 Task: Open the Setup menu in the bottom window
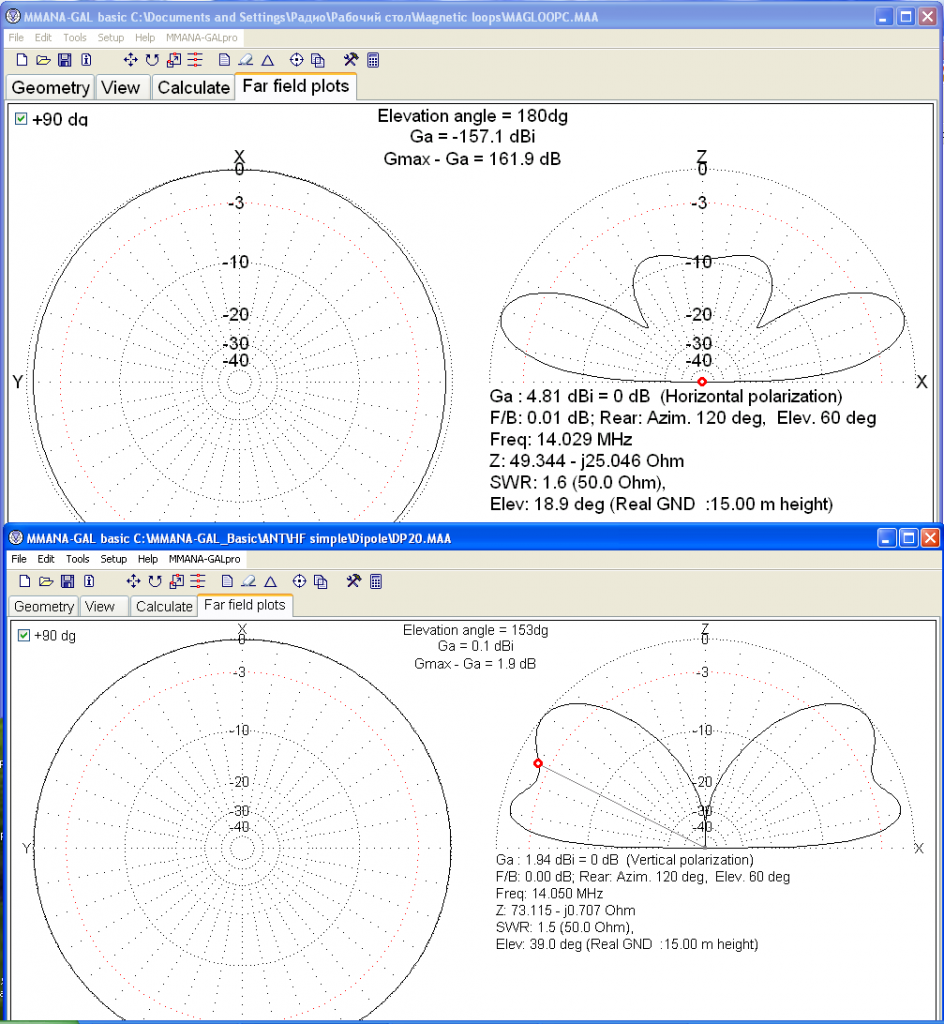[x=114, y=559]
